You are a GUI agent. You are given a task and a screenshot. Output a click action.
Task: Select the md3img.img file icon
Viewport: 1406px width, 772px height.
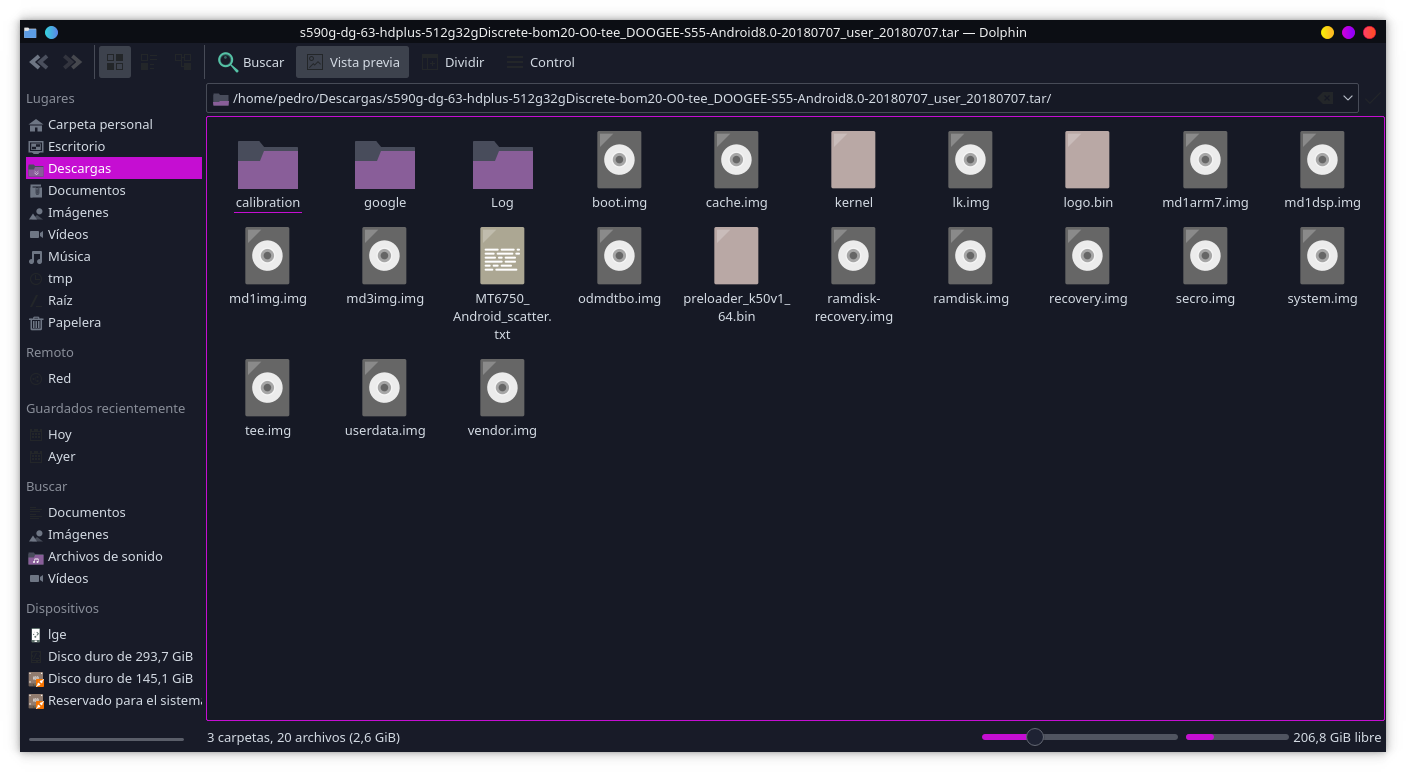(385, 256)
